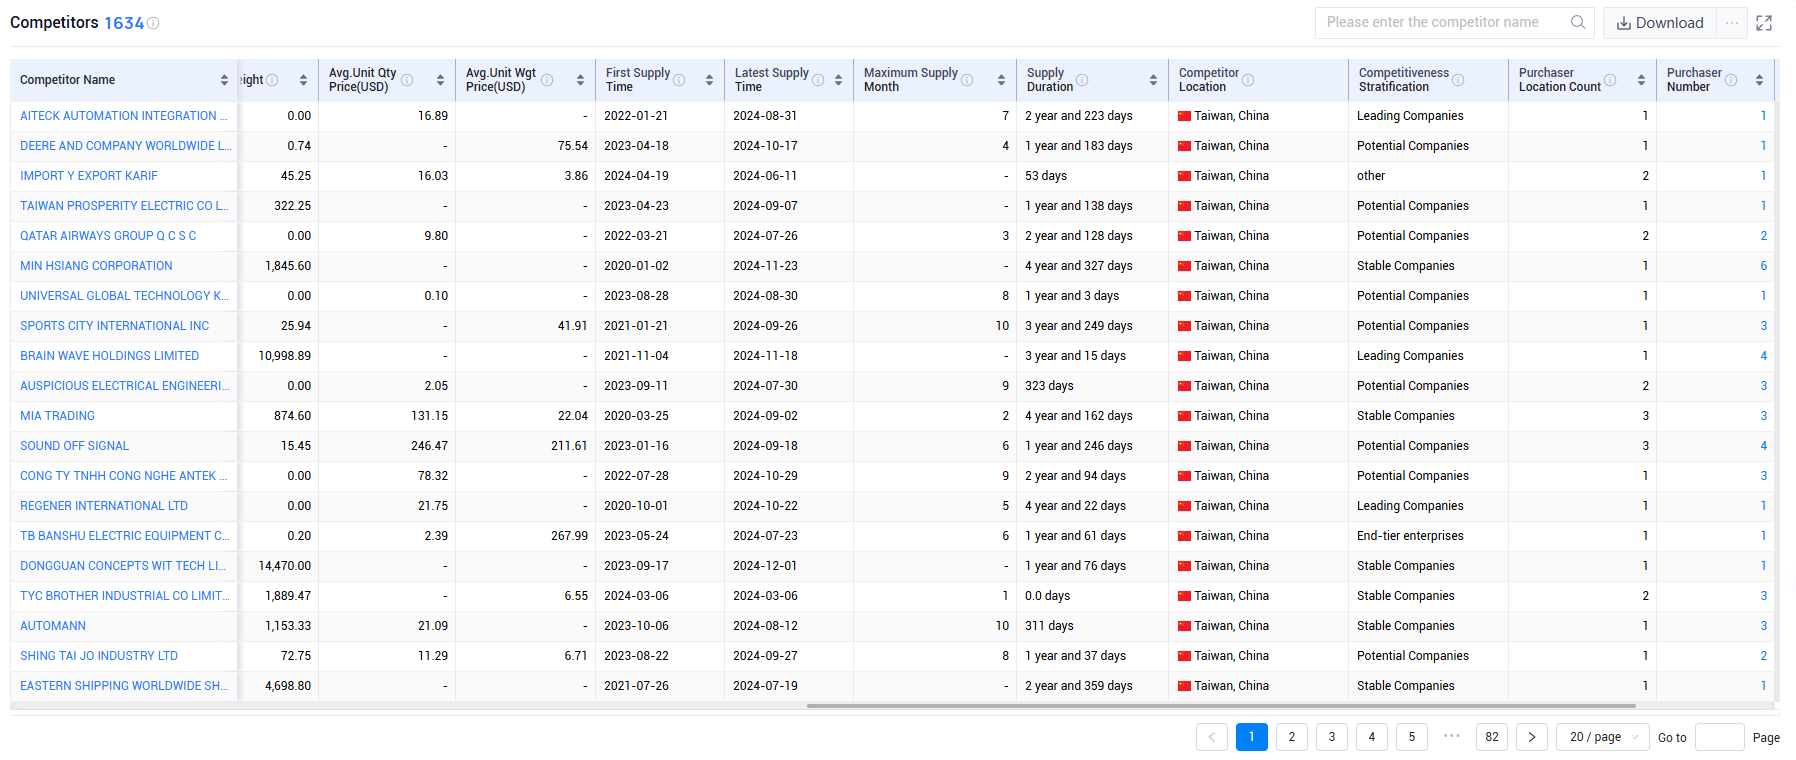Open QATAR AIRWAYS GROUP Q C S C

(x=108, y=236)
